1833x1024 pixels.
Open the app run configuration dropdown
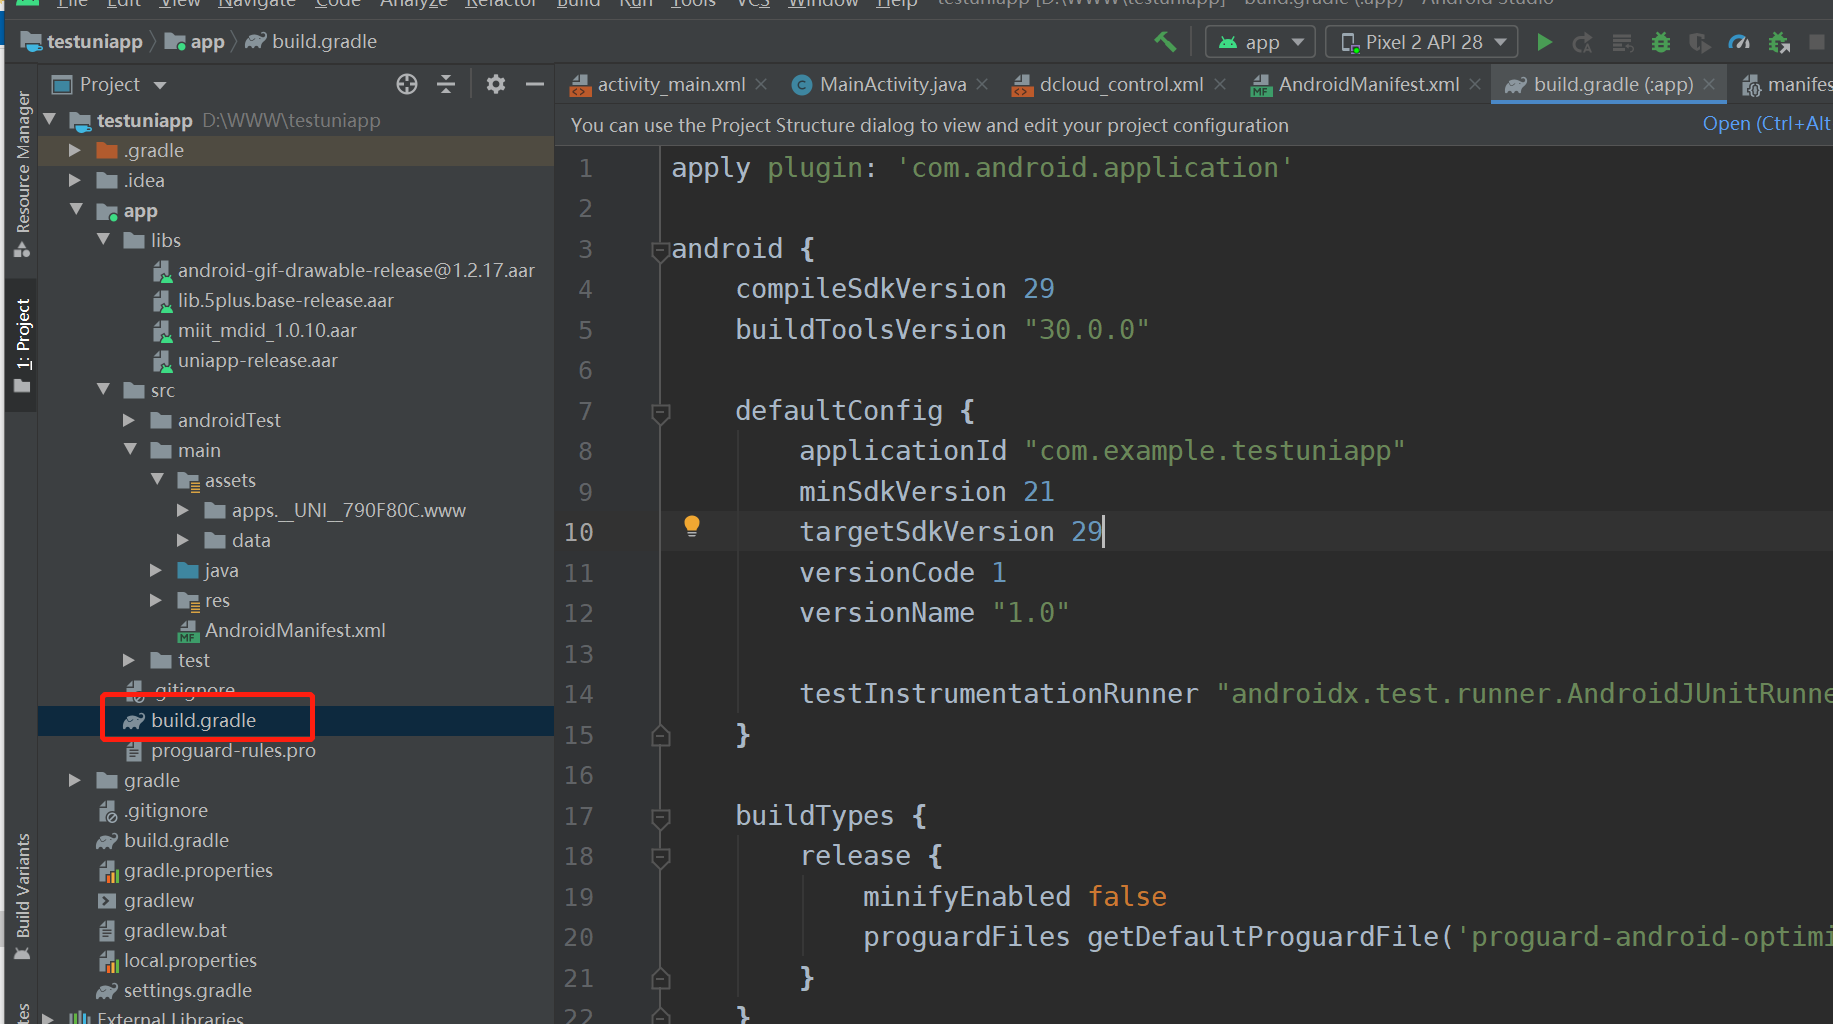point(1261,42)
